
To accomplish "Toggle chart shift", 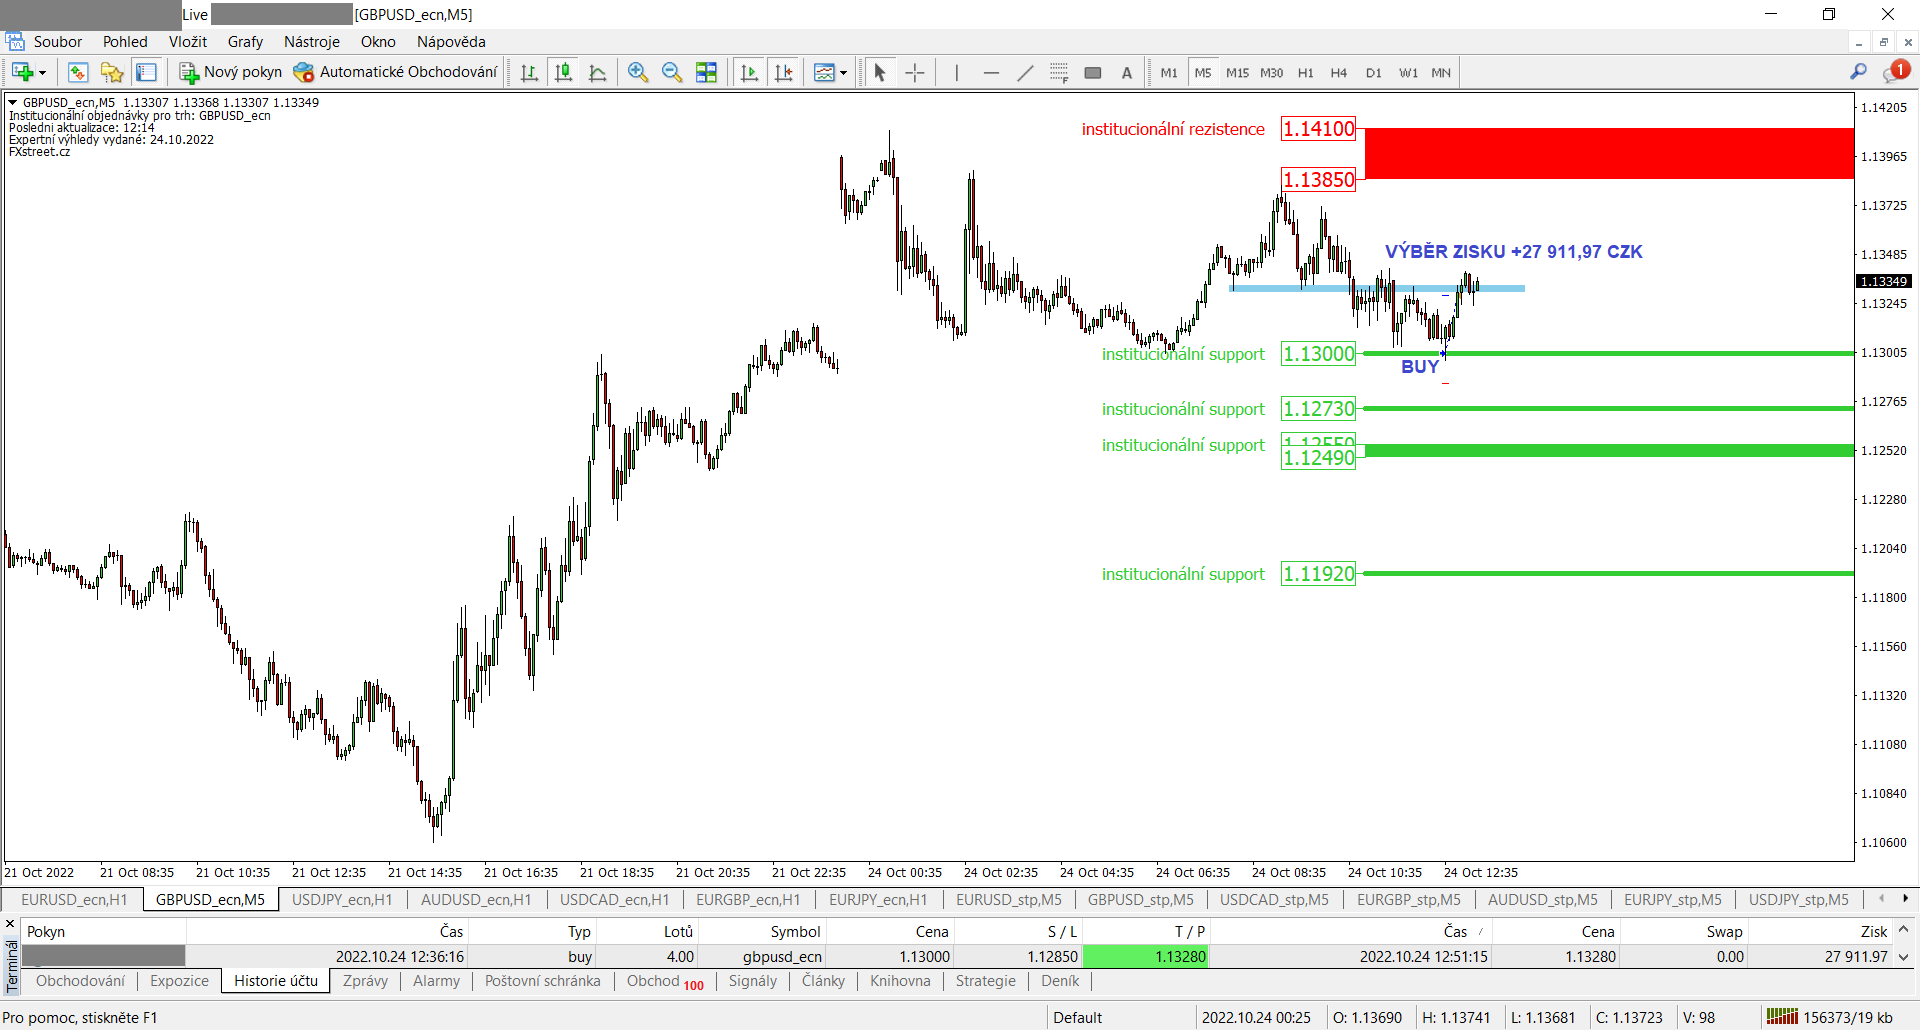I will 784,72.
